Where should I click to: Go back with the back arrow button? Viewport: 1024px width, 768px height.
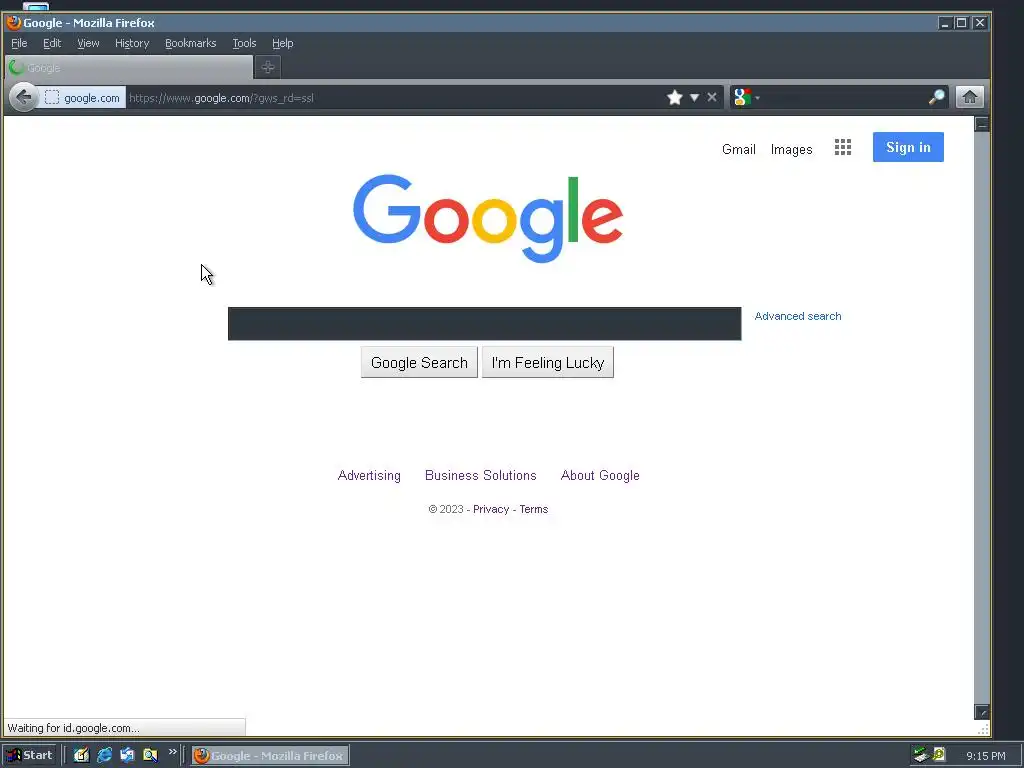pyautogui.click(x=24, y=98)
